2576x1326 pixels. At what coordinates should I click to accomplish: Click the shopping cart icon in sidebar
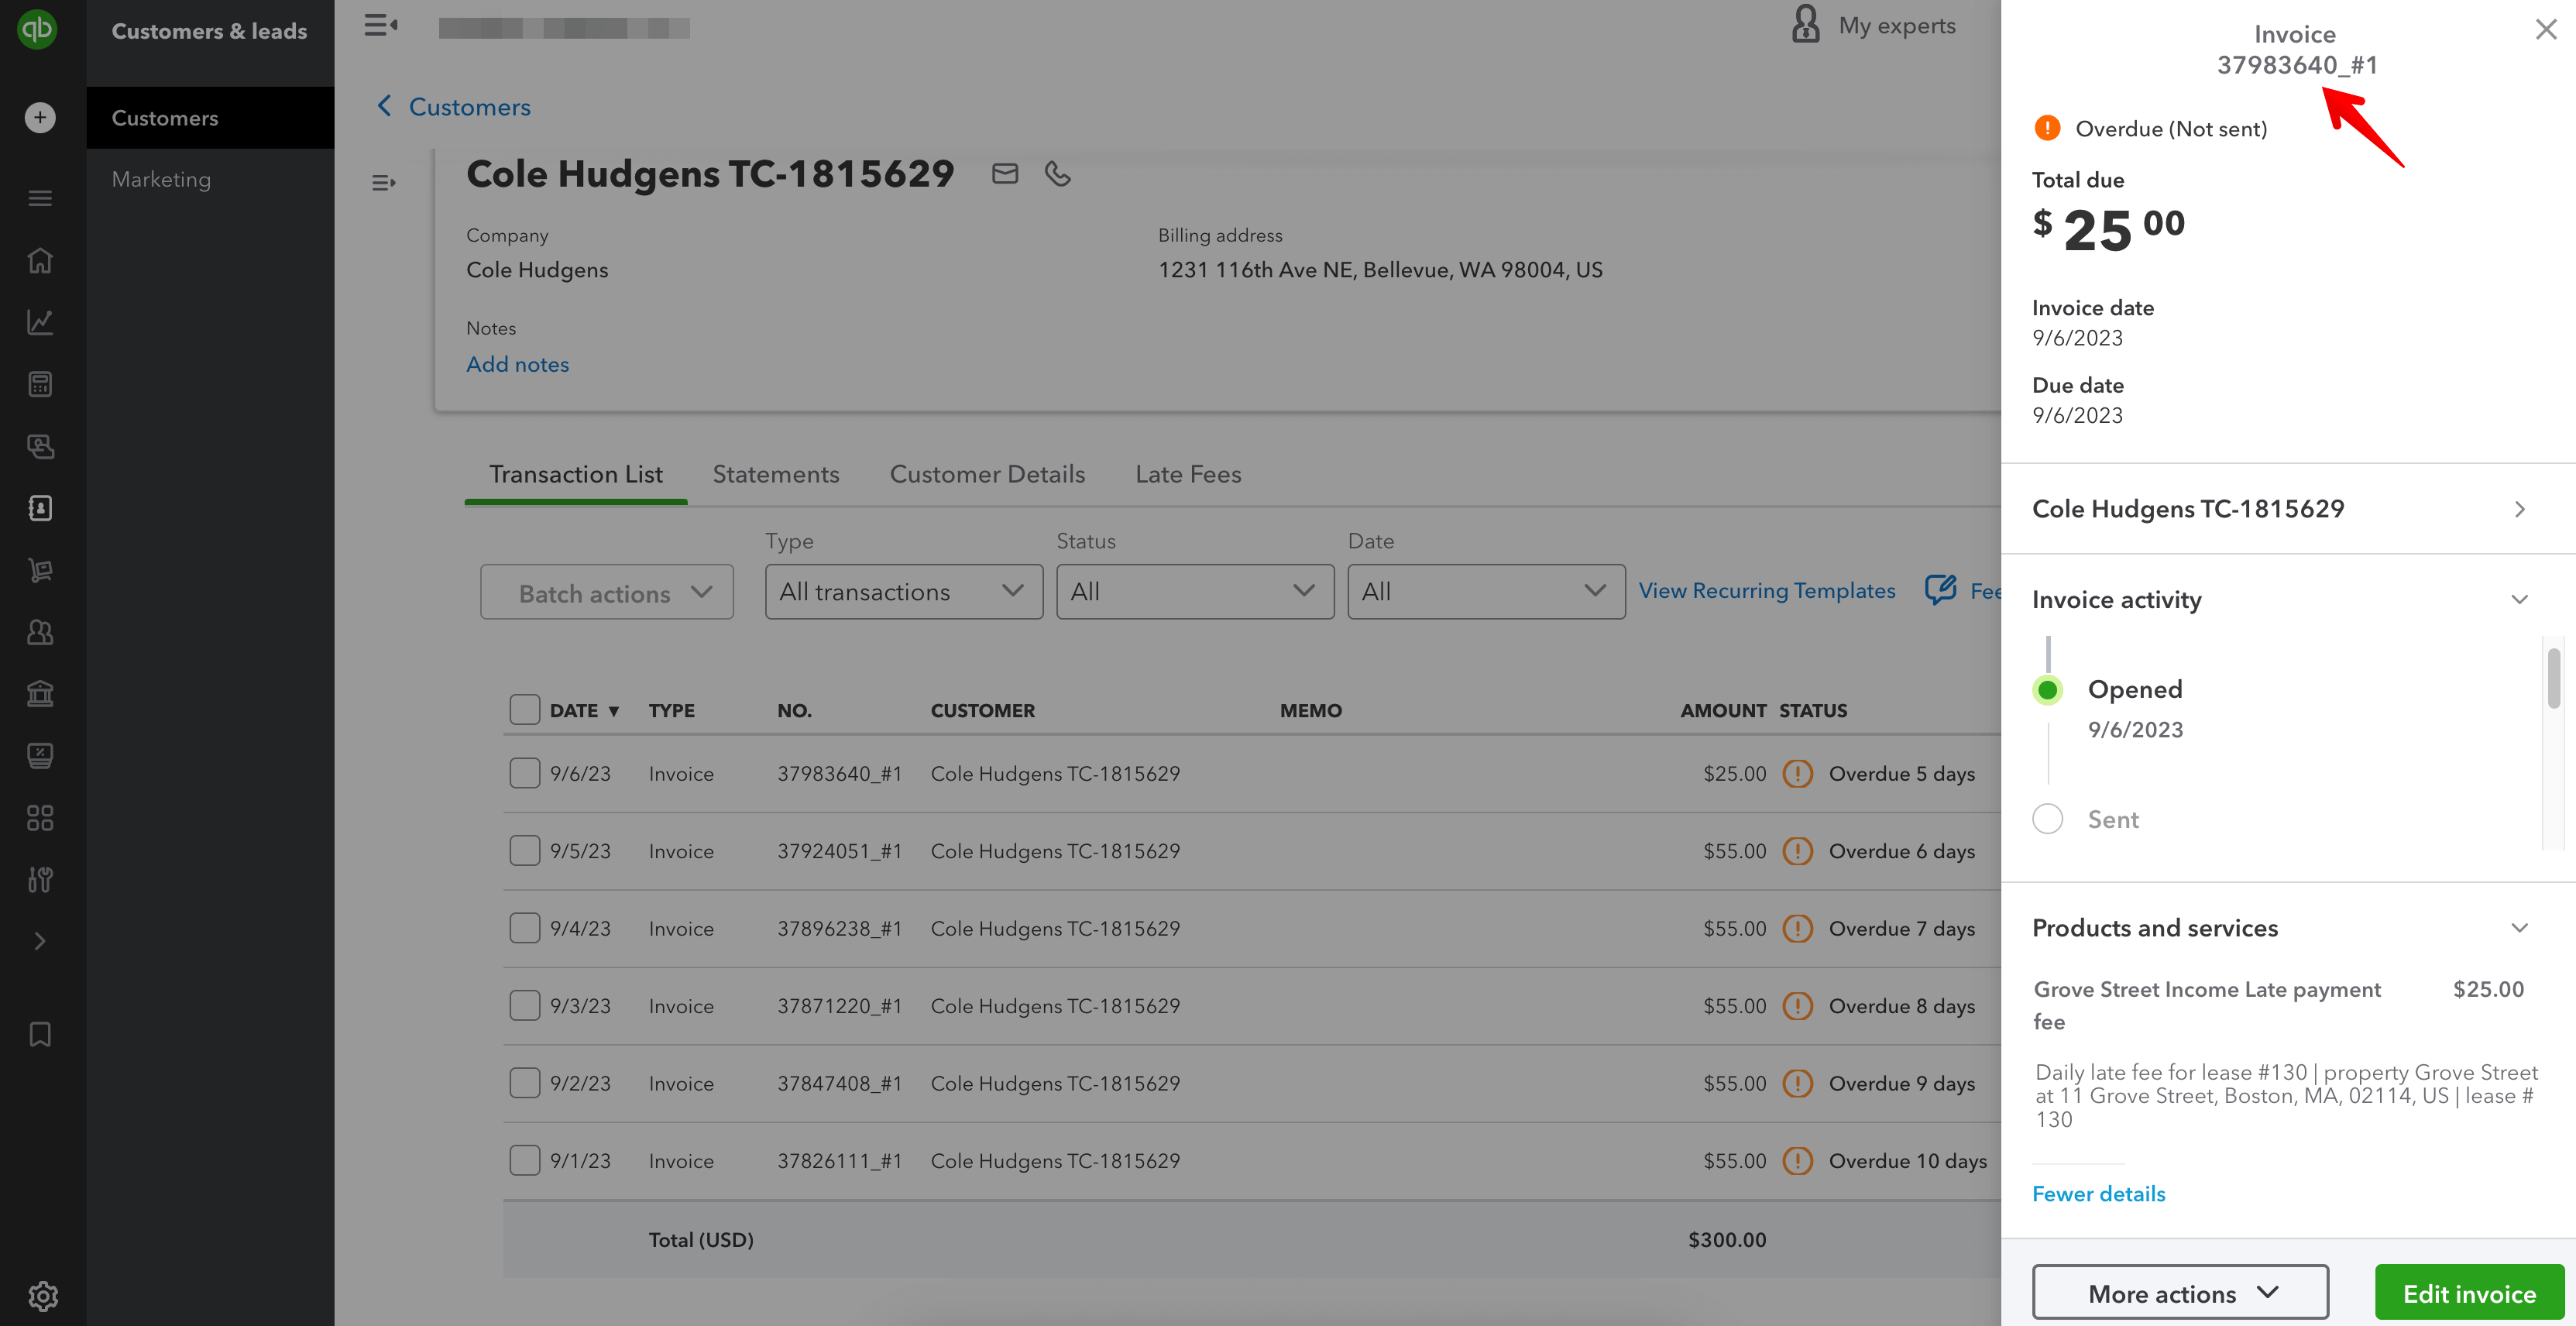pyautogui.click(x=40, y=570)
